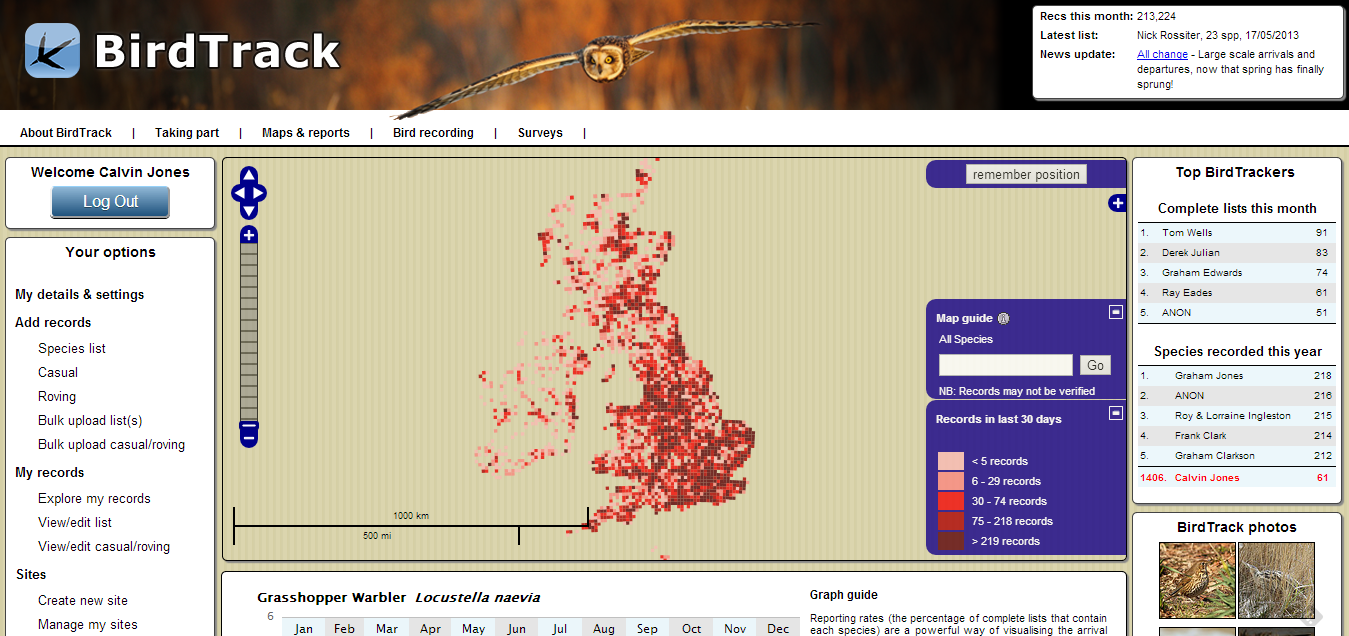Click the '6 - 29 records' colour swatch
Screen dimensions: 1349x636
[951, 481]
